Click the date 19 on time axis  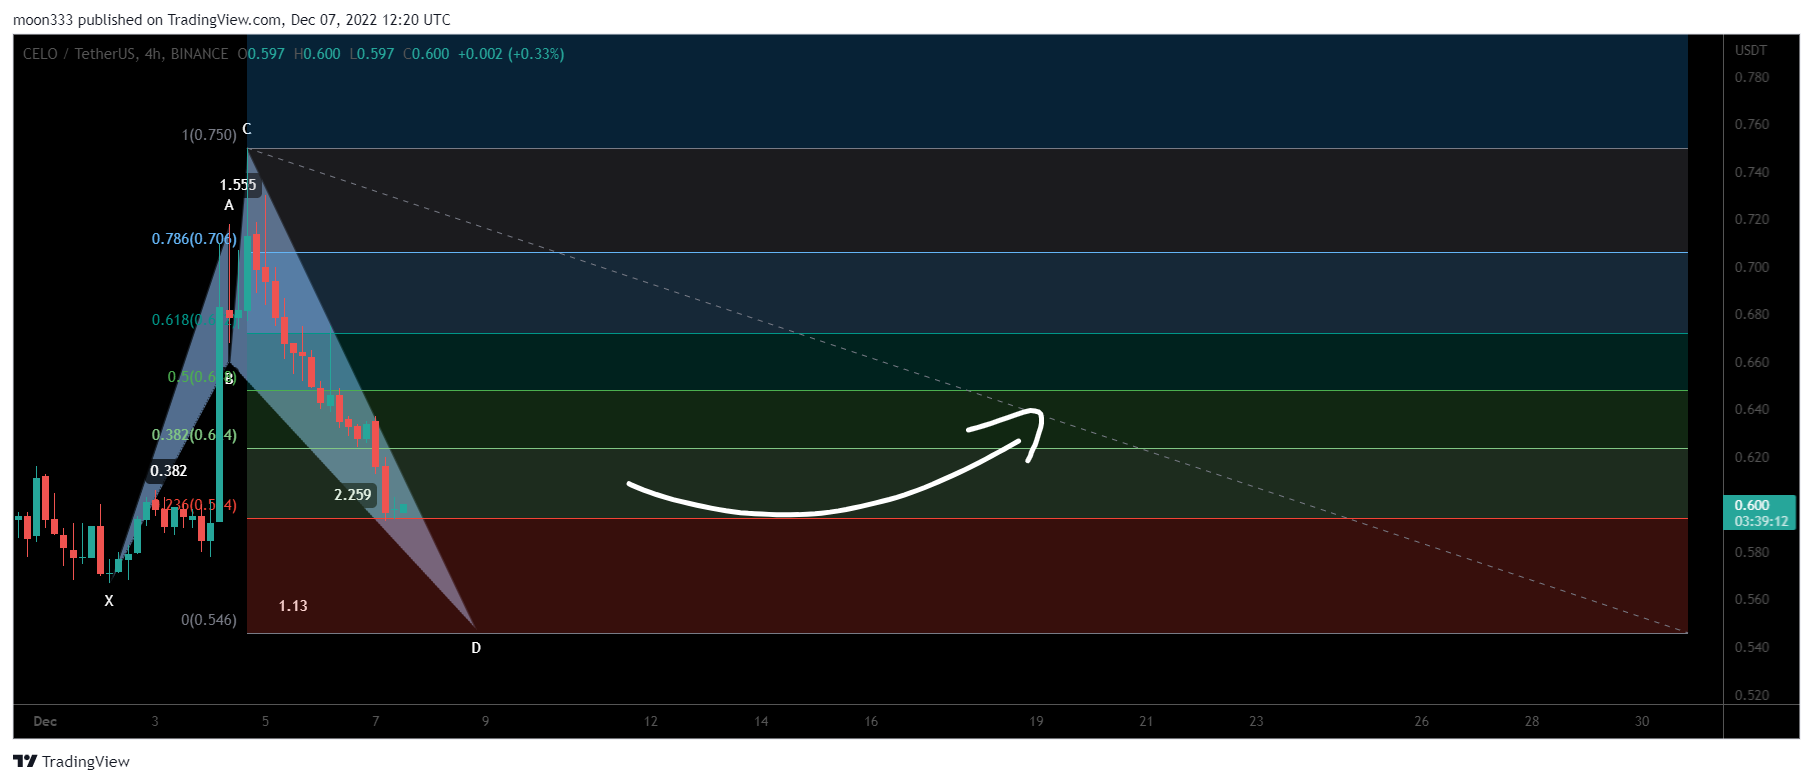[x=1036, y=721]
